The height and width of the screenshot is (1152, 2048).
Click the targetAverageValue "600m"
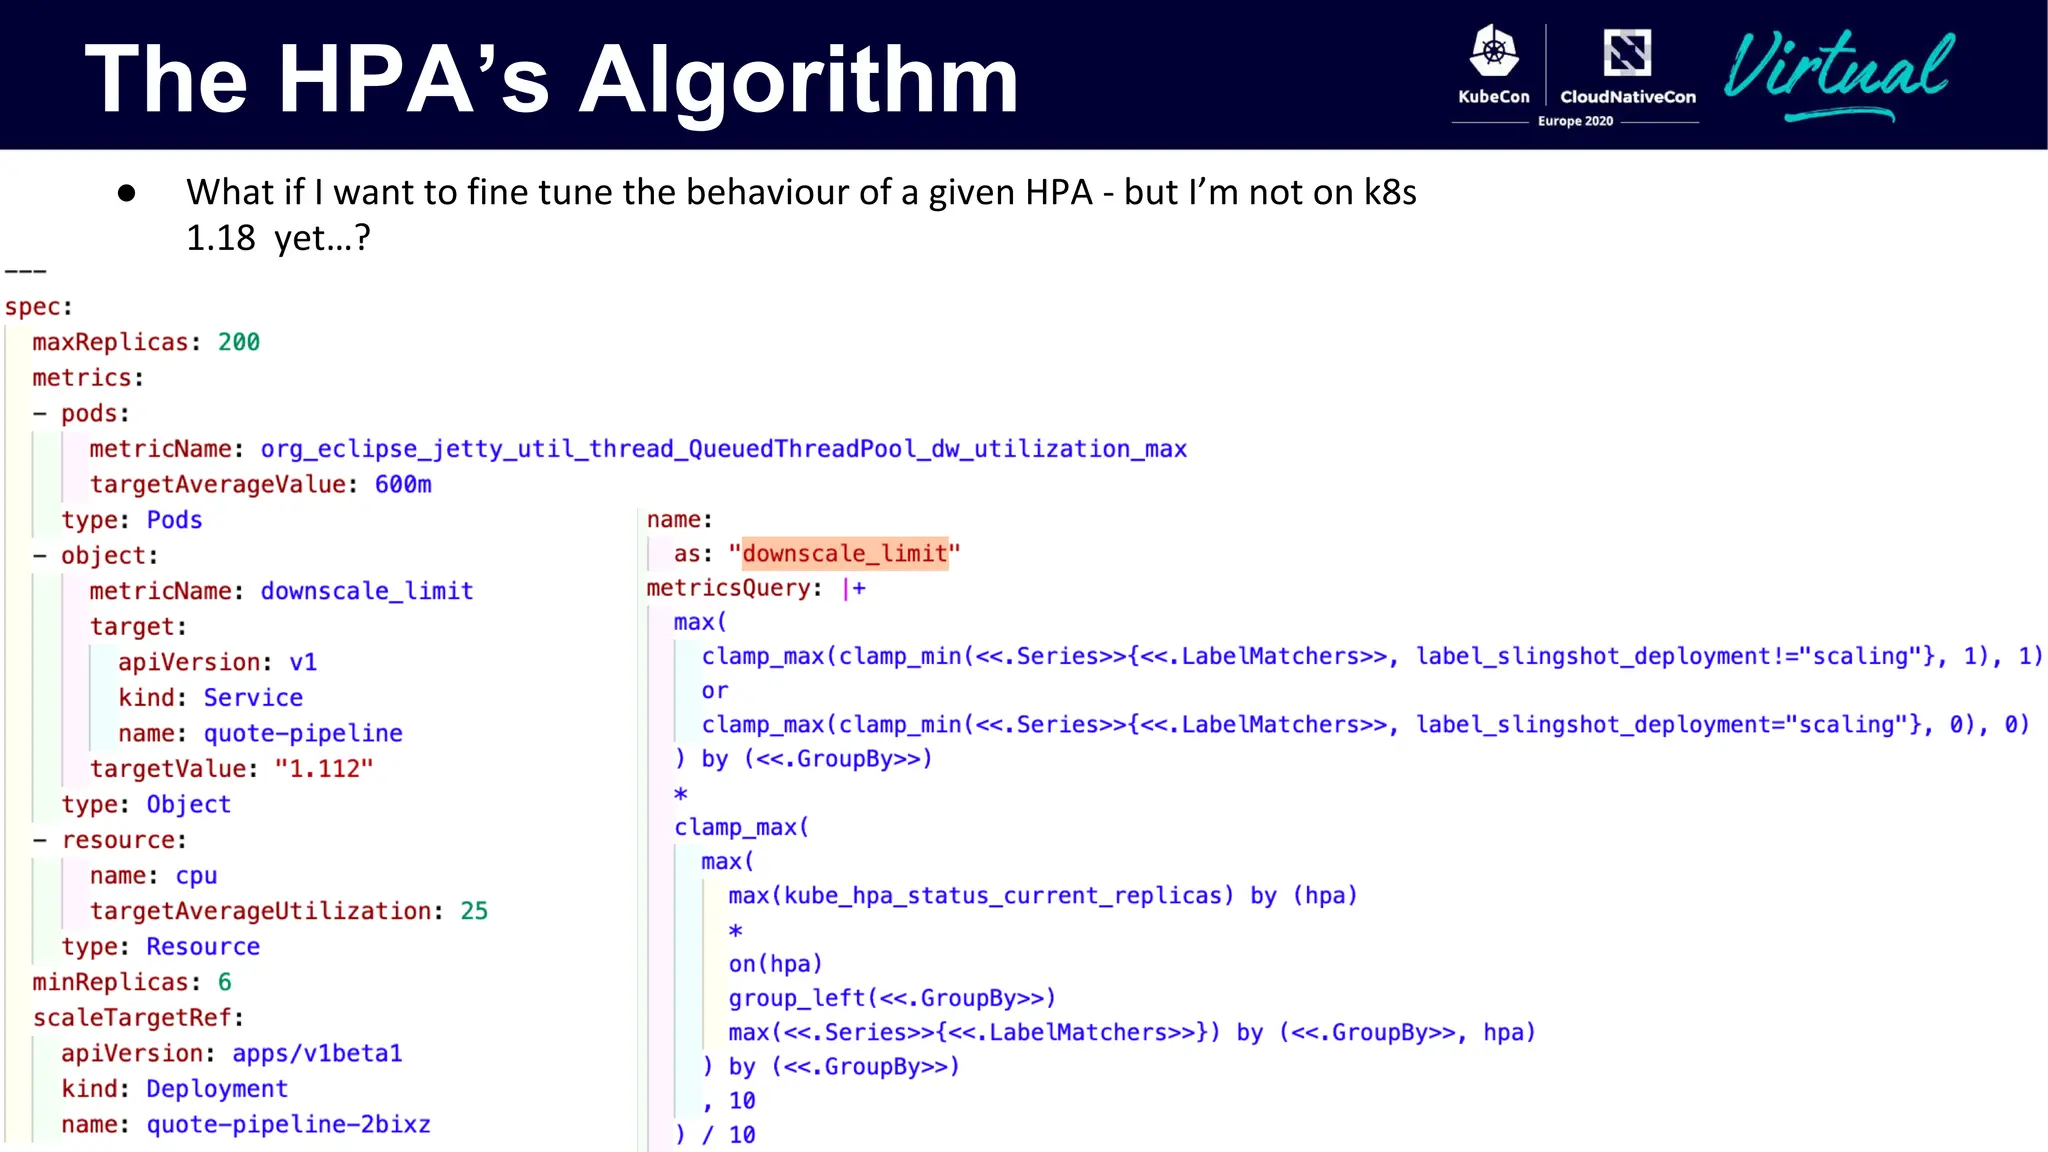[403, 484]
